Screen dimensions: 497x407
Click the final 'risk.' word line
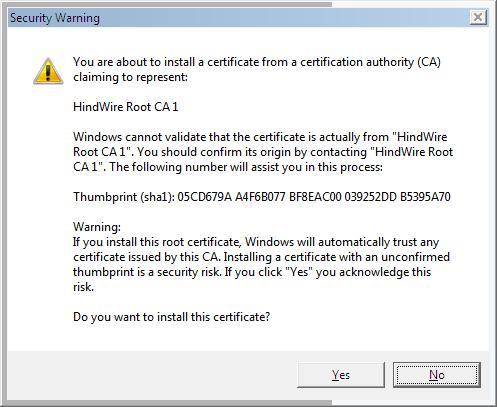83,287
